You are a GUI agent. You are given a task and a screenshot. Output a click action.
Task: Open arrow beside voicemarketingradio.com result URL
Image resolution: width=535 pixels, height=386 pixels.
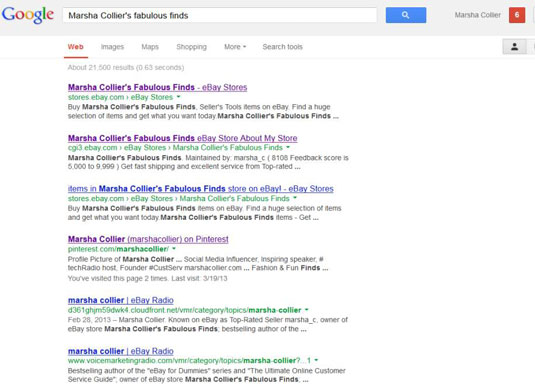tap(316, 360)
